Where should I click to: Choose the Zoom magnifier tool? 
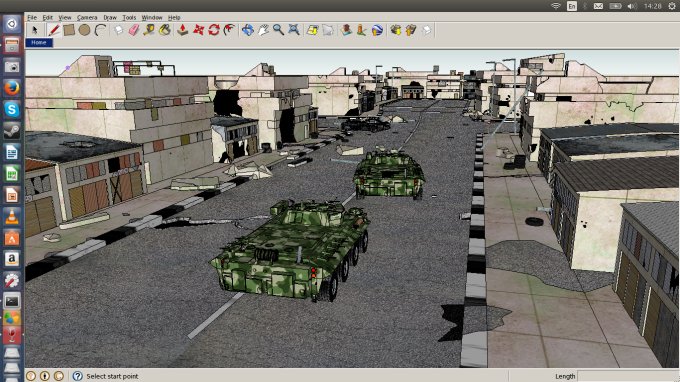pos(278,30)
